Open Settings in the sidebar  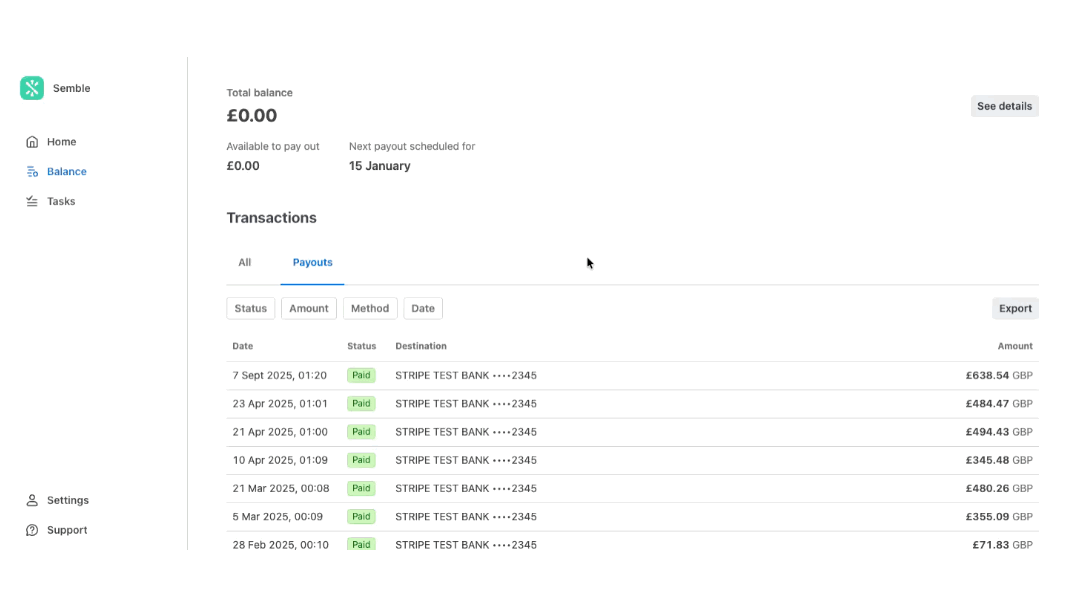[x=68, y=501]
